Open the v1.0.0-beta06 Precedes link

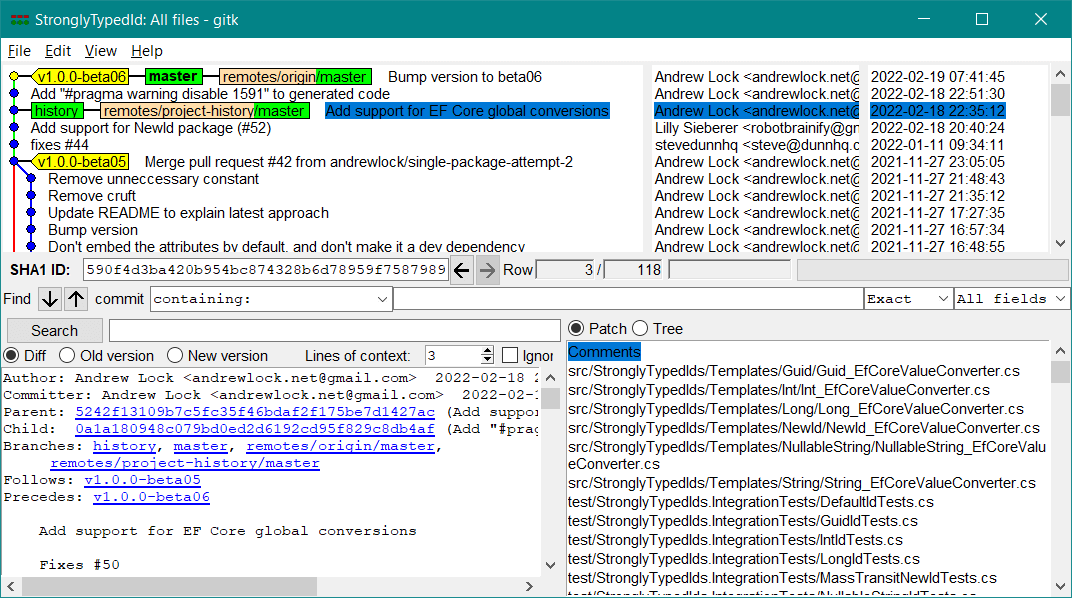click(x=151, y=498)
